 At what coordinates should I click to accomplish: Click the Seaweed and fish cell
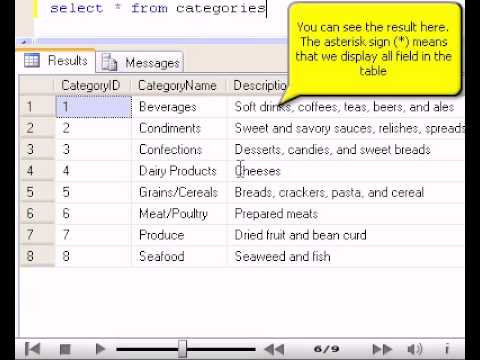coord(346,256)
